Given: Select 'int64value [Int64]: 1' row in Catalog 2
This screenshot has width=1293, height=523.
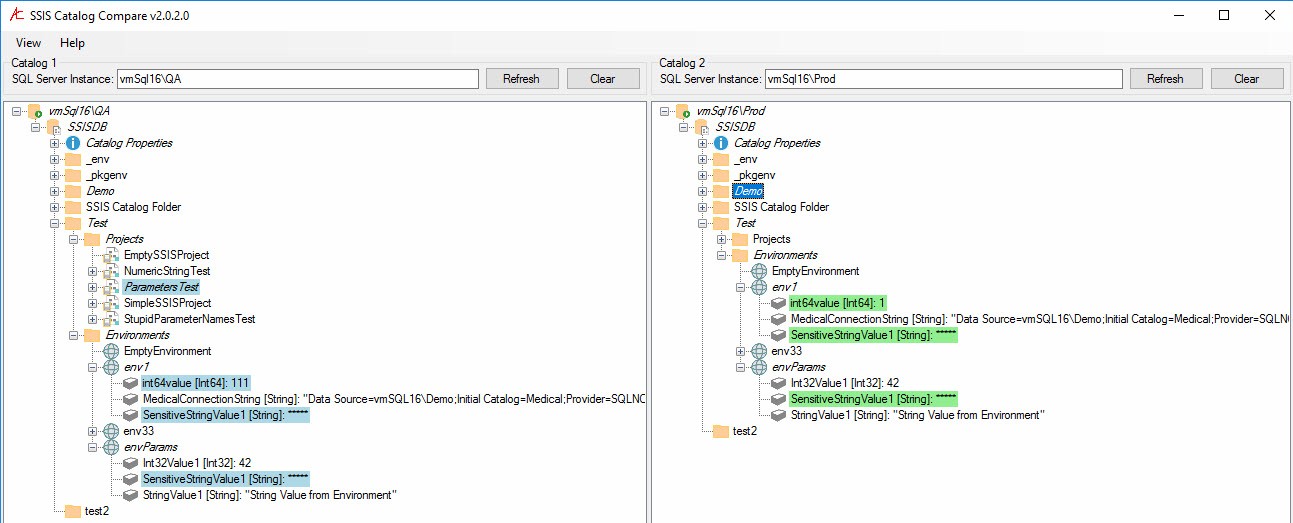Looking at the screenshot, I should [838, 303].
